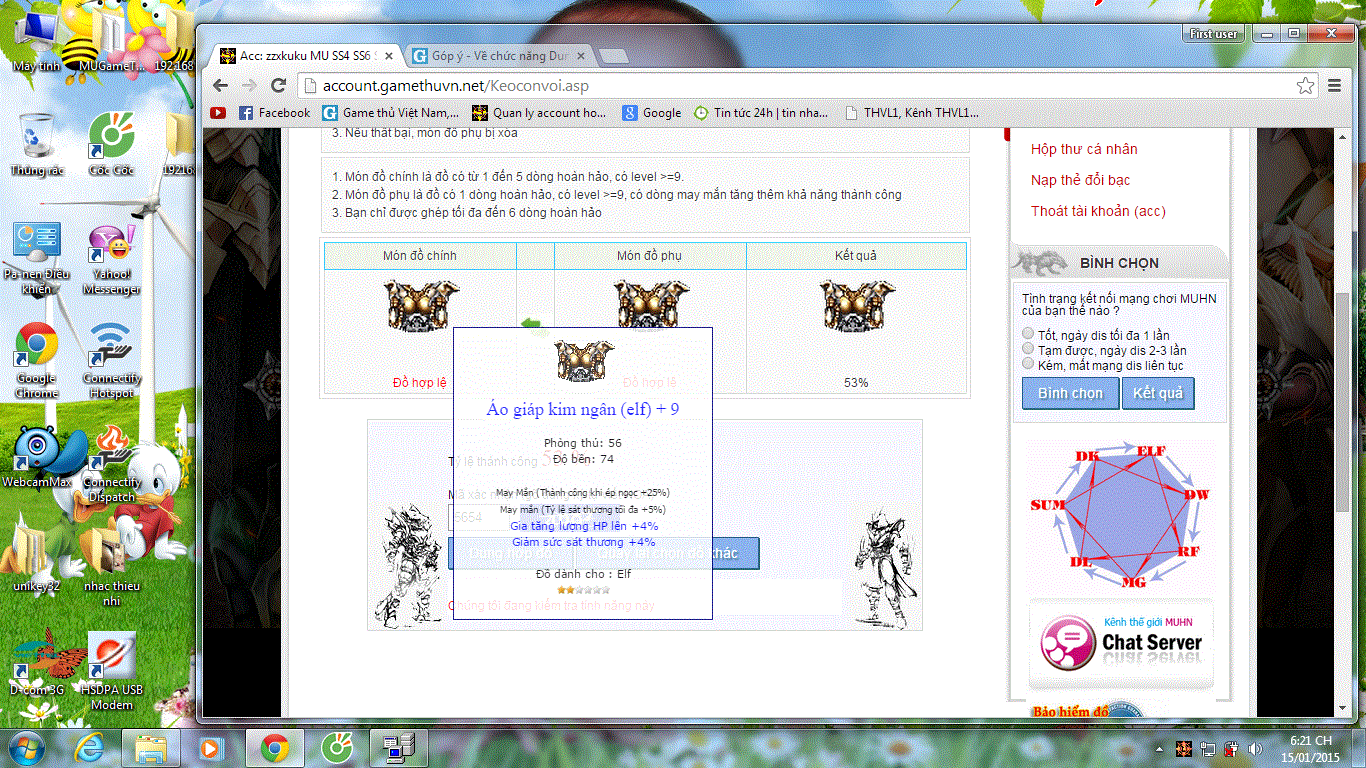
Task: Open WebcamMax desktop shortcut
Action: point(36,458)
